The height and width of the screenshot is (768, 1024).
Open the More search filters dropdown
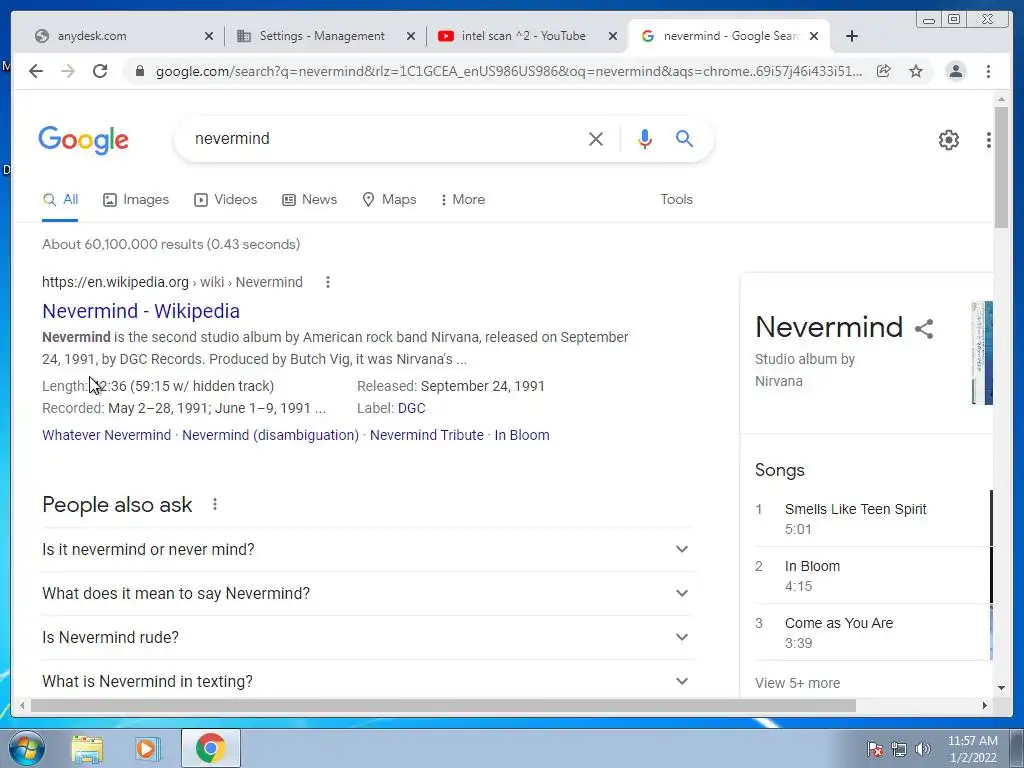point(462,200)
